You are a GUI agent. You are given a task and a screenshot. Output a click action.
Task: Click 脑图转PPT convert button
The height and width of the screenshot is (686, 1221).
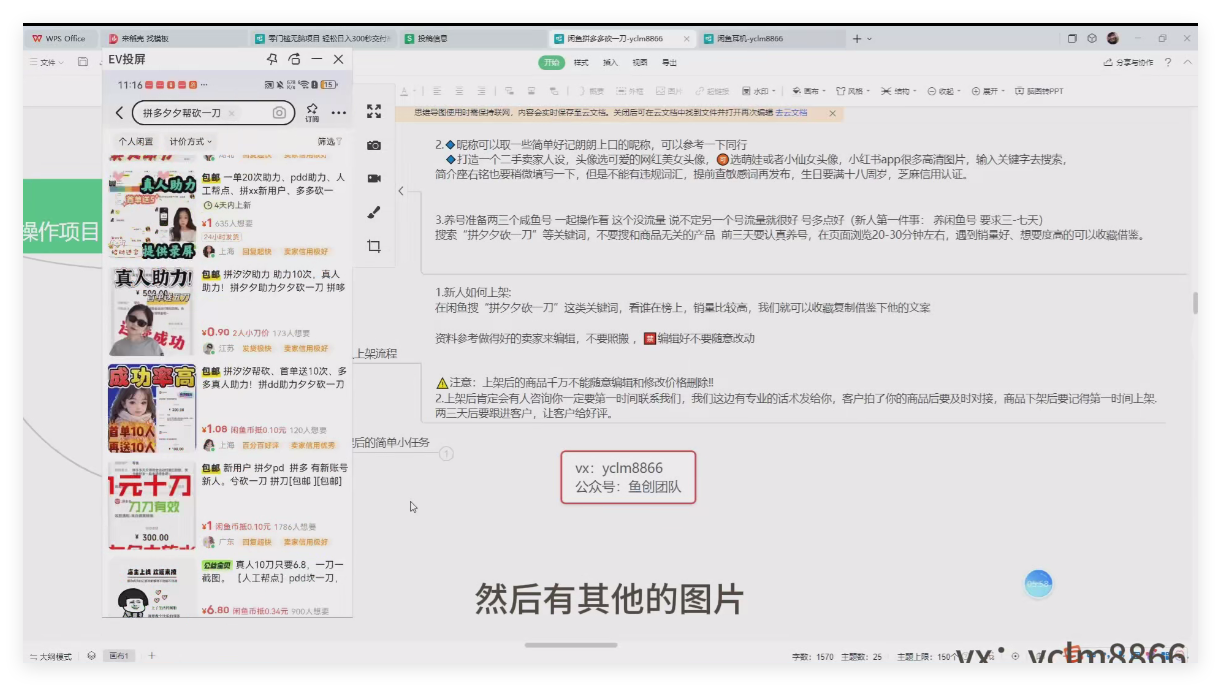tap(1039, 91)
